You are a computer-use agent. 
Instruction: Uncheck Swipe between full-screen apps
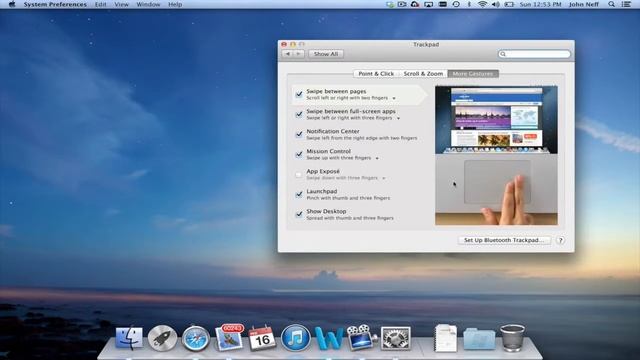(x=299, y=114)
